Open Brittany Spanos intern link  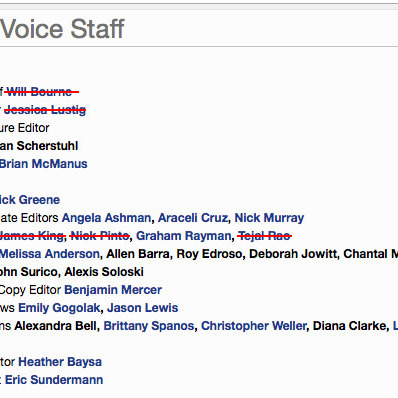point(149,326)
